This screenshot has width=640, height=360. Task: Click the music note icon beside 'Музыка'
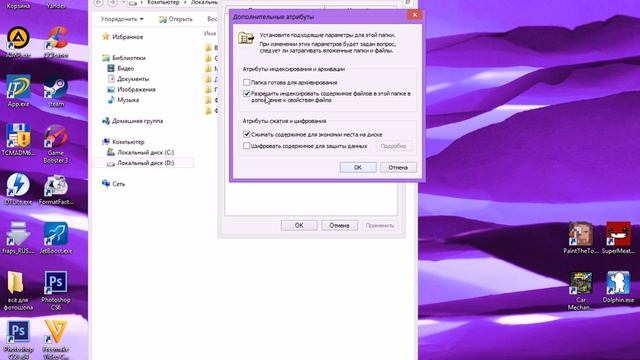[111, 100]
